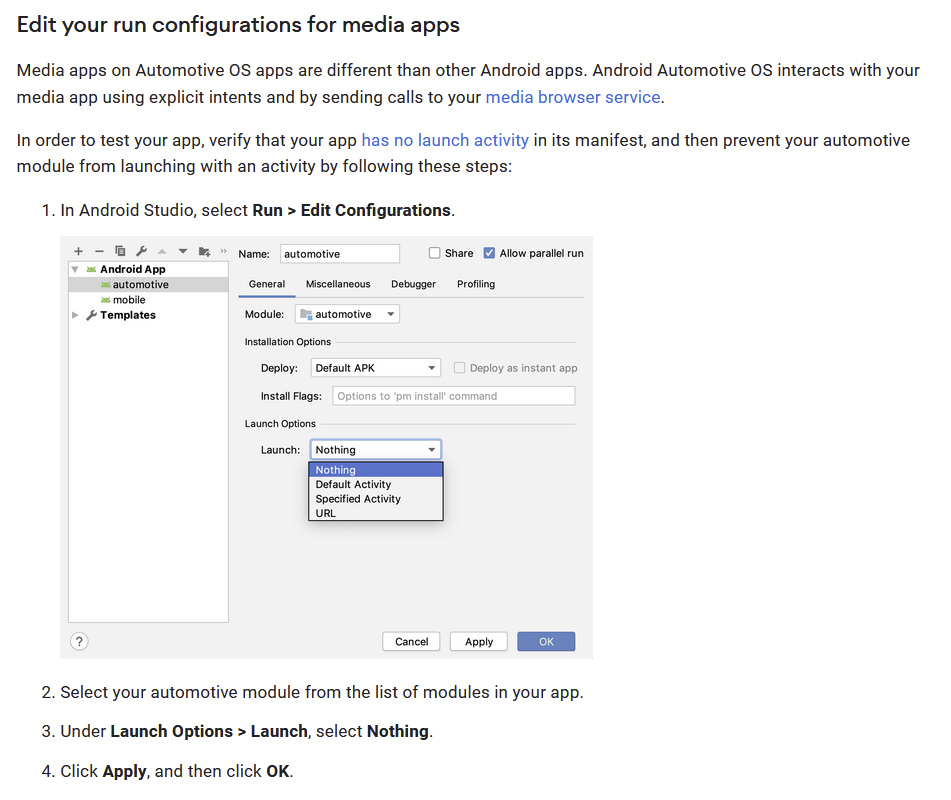
Task: Open the Debugger tab
Action: (413, 284)
